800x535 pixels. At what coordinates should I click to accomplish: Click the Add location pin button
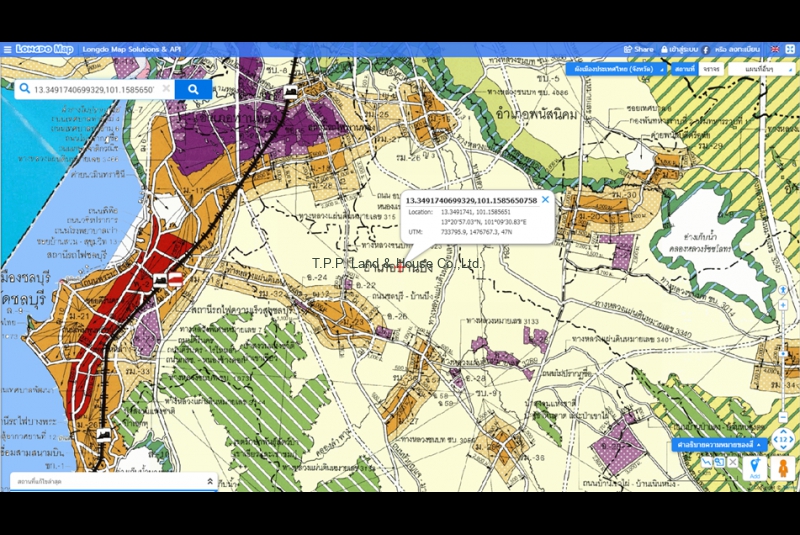pos(755,467)
